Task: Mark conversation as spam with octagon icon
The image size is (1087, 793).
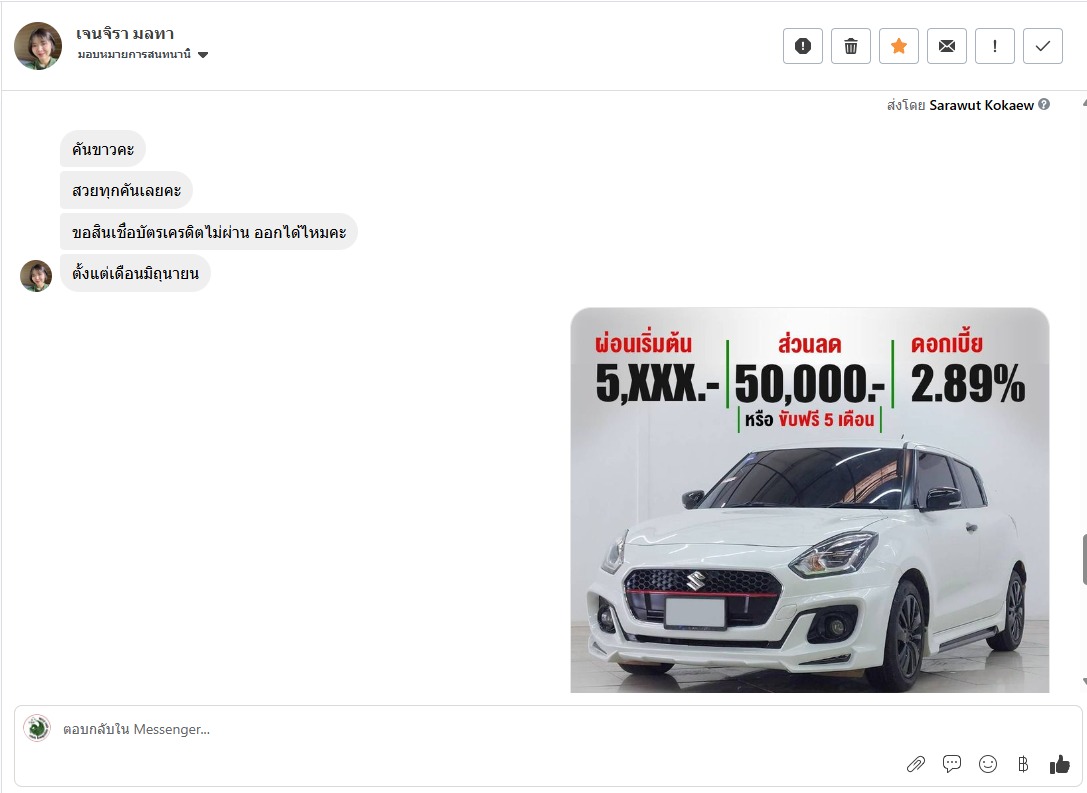Action: tap(802, 46)
